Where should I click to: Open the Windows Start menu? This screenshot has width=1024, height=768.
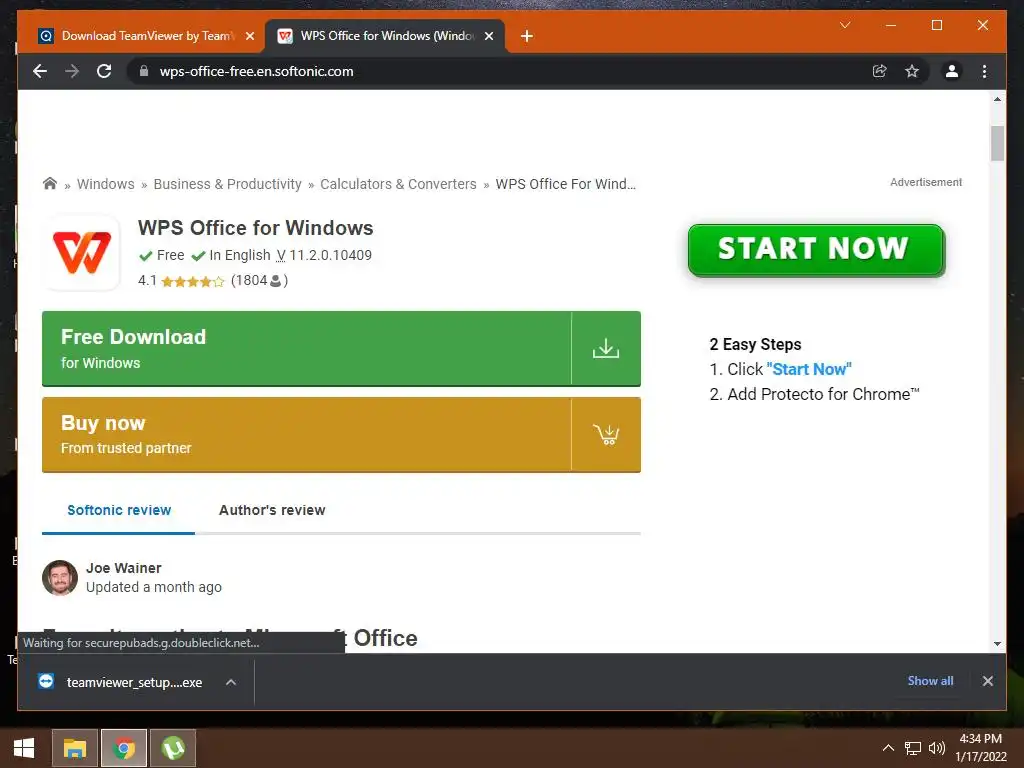(24, 748)
